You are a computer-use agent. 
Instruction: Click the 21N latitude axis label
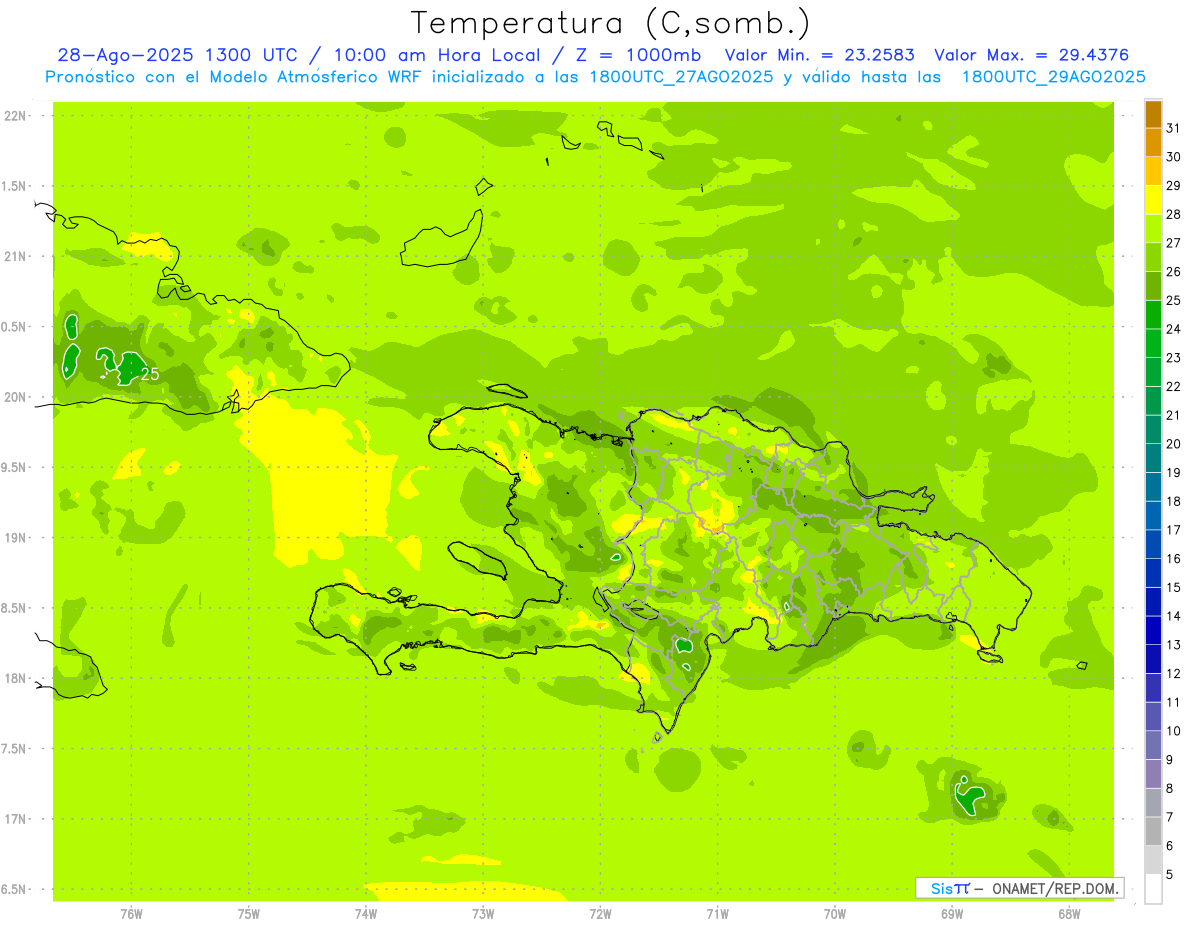coord(17,257)
